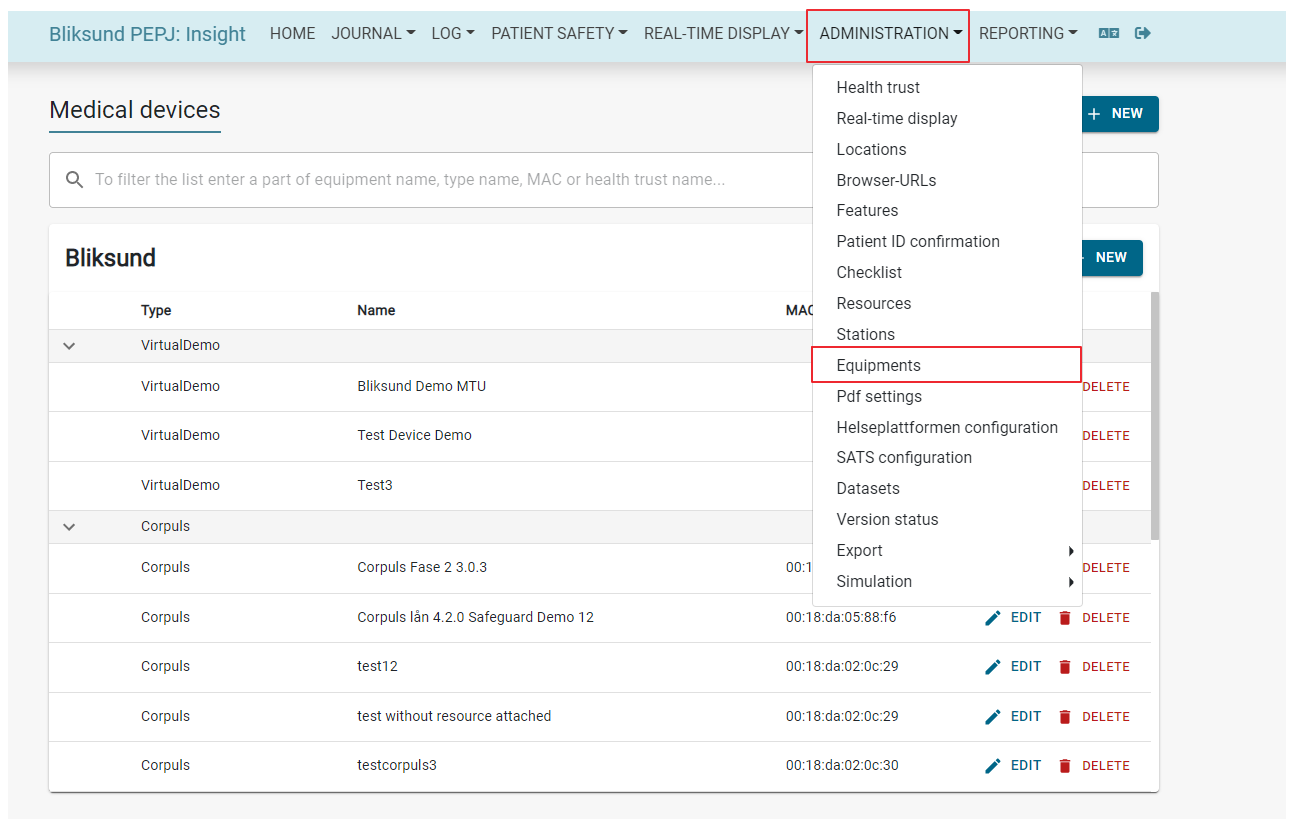This screenshot has width=1289, height=828.
Task: Click trash icon in testcorpuls3 row
Action: click(x=1065, y=766)
